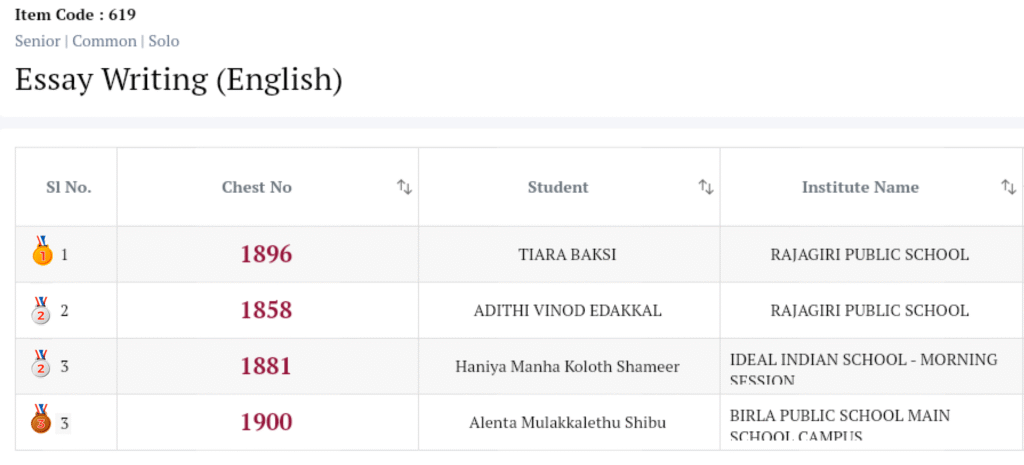Image resolution: width=1024 pixels, height=465 pixels.
Task: Click the gold medal icon in row 1
Action: click(x=41, y=252)
